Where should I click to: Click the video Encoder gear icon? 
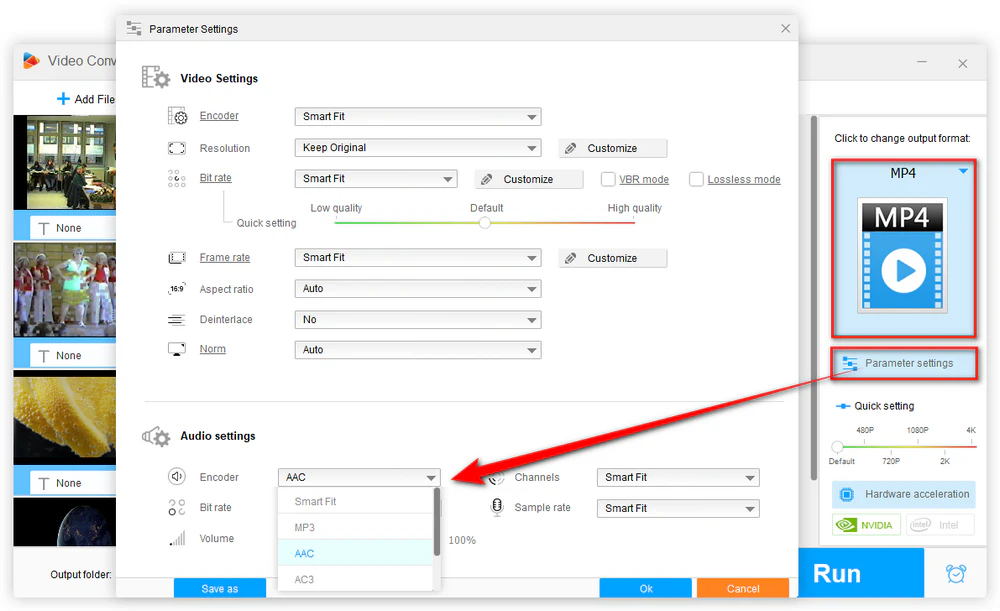177,116
